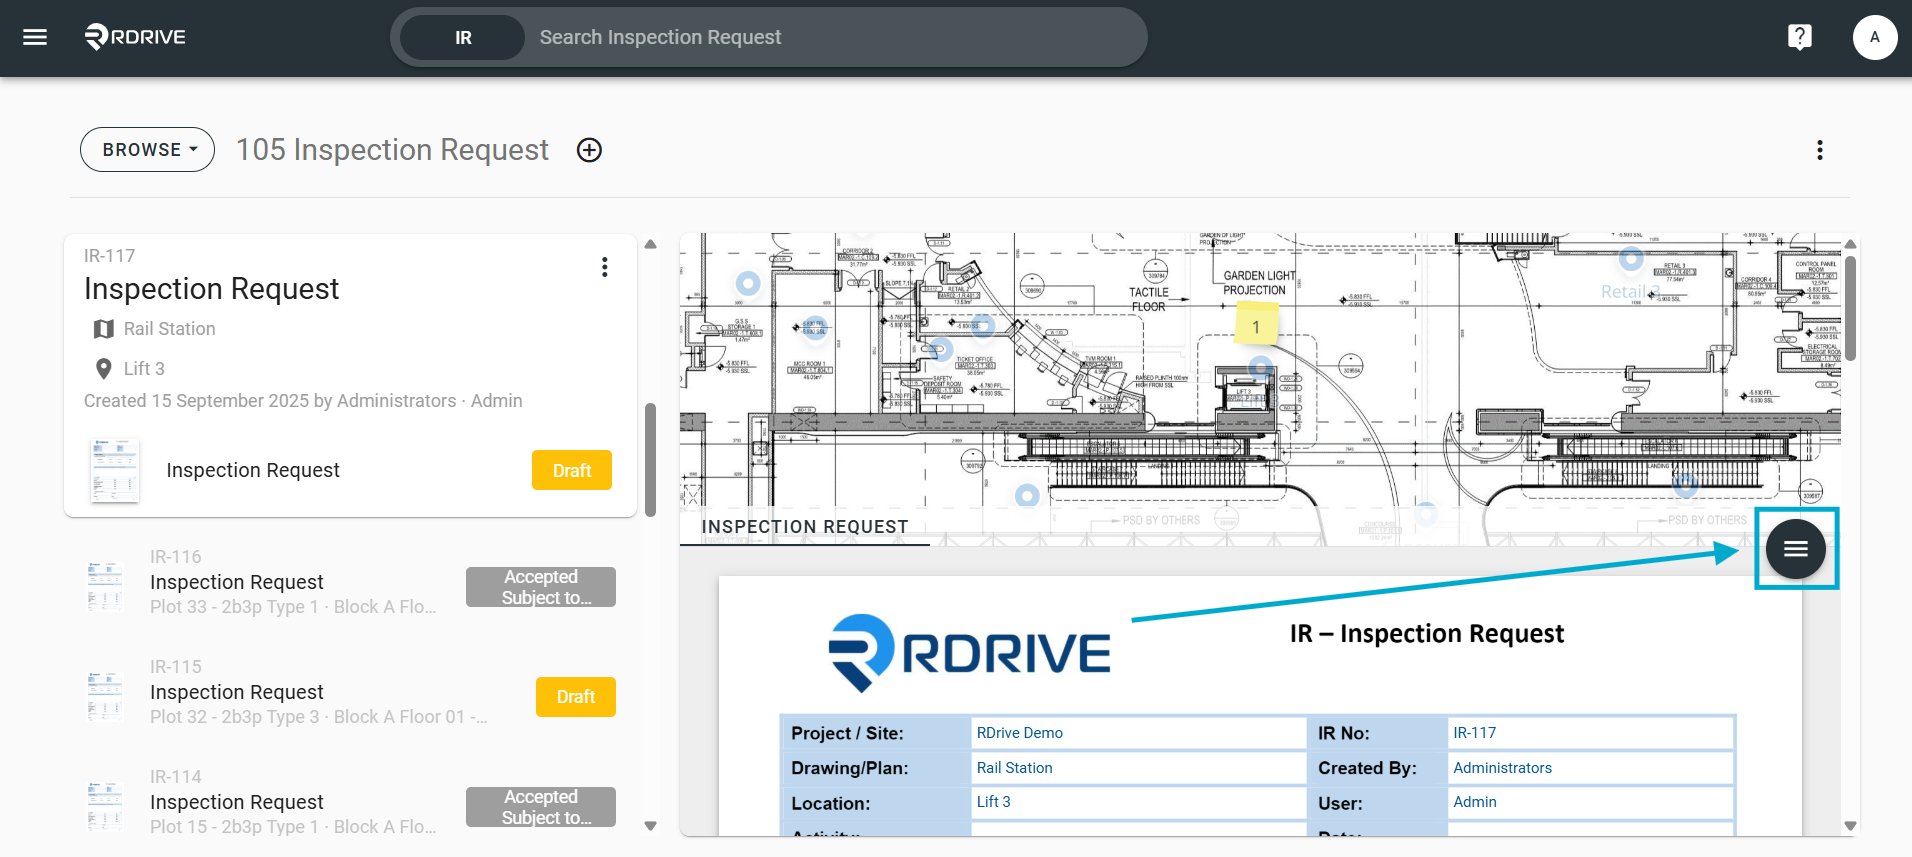This screenshot has width=1912, height=857.
Task: Open the hamburger navigation menu
Action: click(x=35, y=37)
